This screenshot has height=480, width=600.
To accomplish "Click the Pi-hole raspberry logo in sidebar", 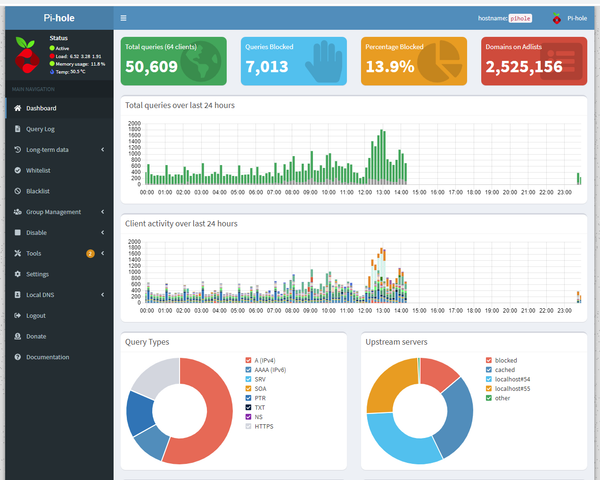I will click(x=27, y=55).
